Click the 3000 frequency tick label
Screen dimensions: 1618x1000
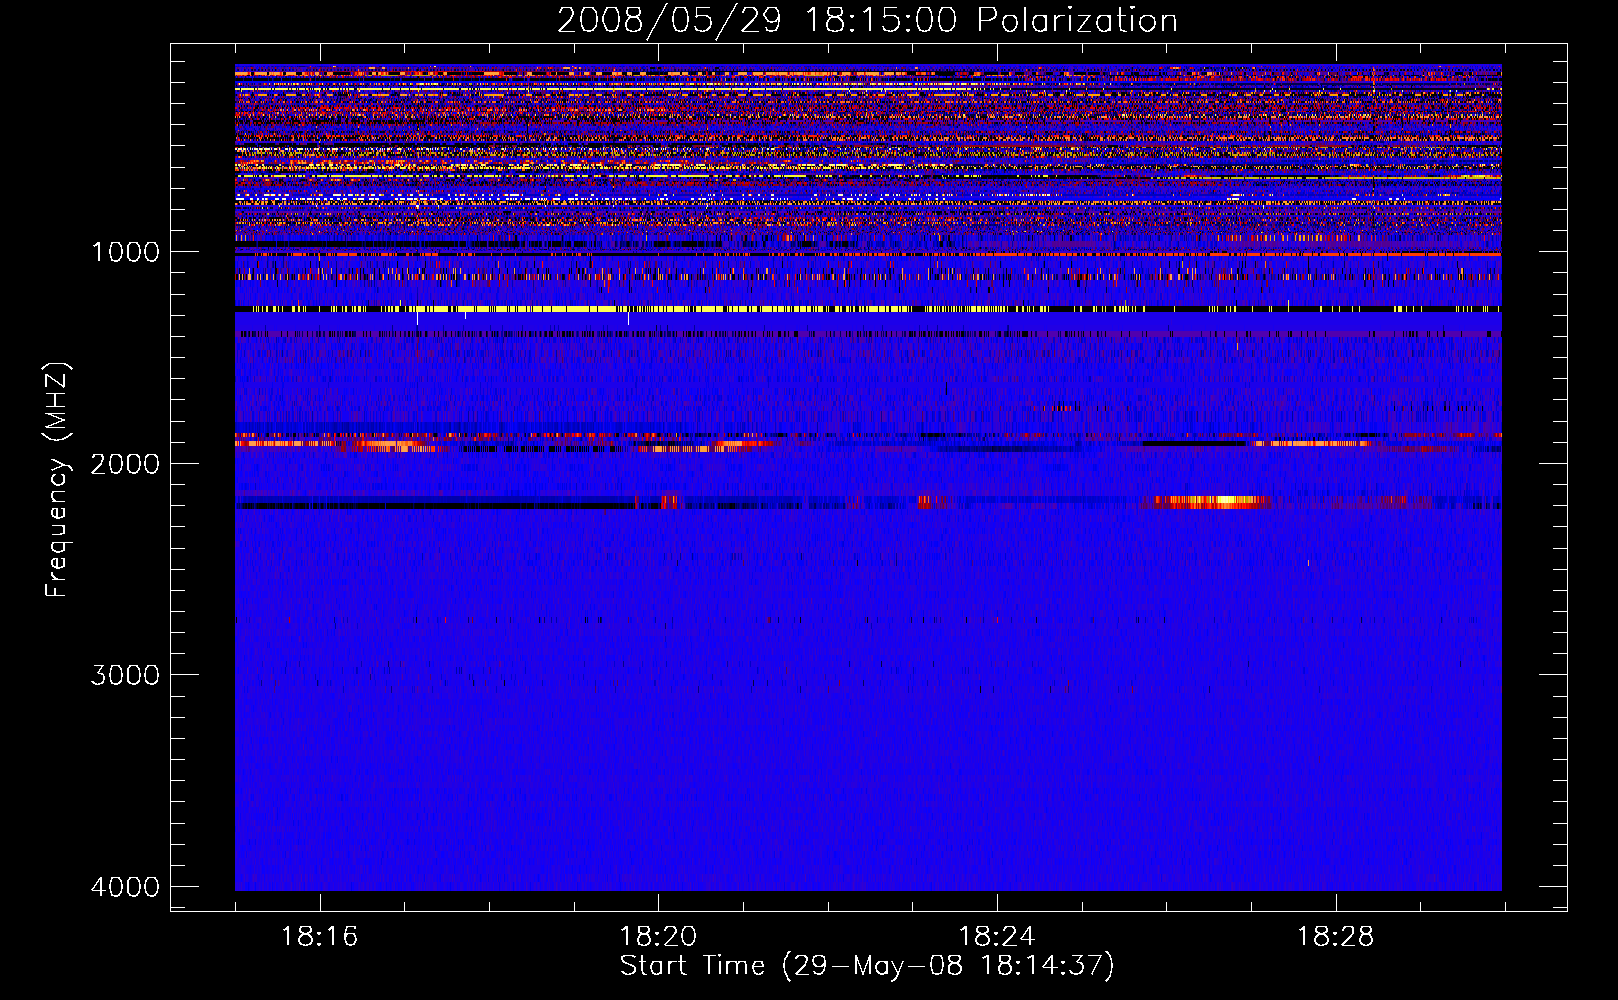[x=125, y=675]
